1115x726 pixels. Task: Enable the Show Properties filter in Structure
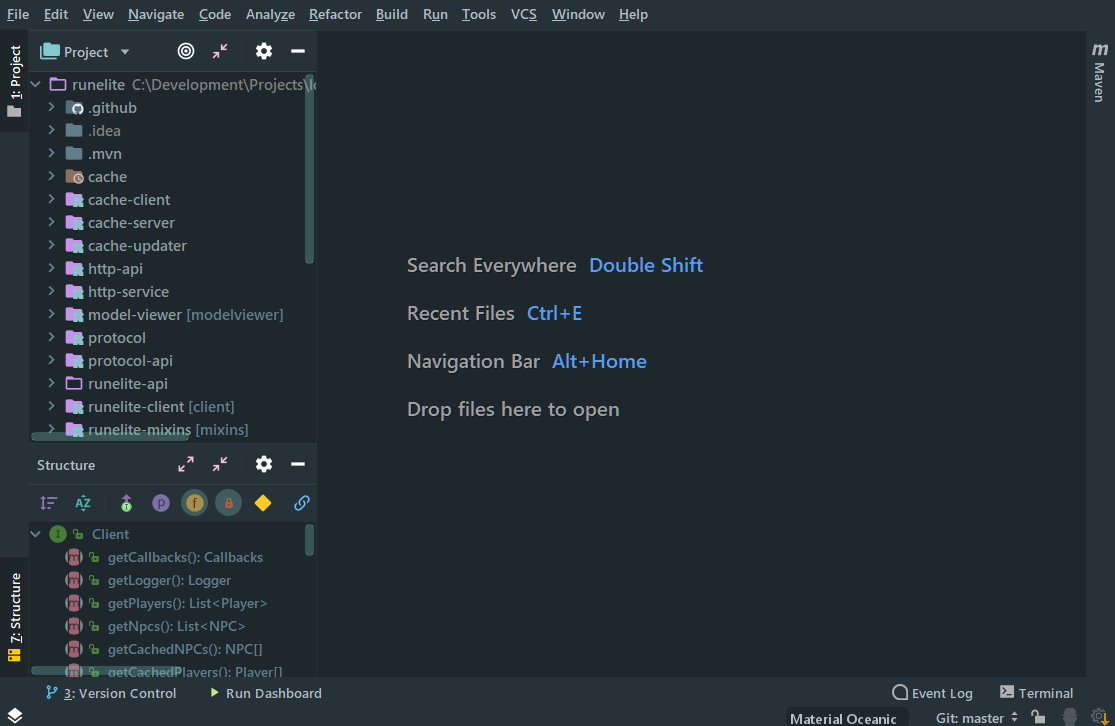(161, 503)
